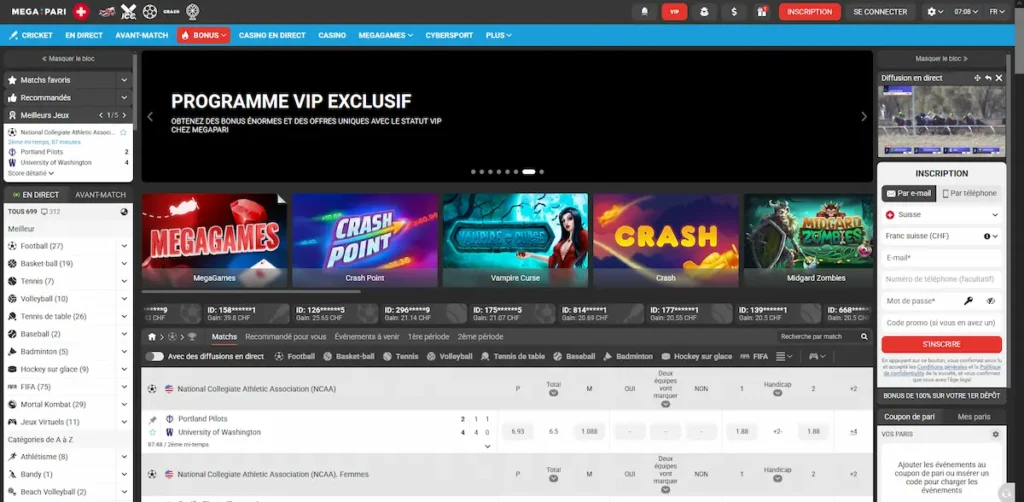The height and width of the screenshot is (502, 1024).
Task: Select Par e-mail registration option
Action: [908, 193]
